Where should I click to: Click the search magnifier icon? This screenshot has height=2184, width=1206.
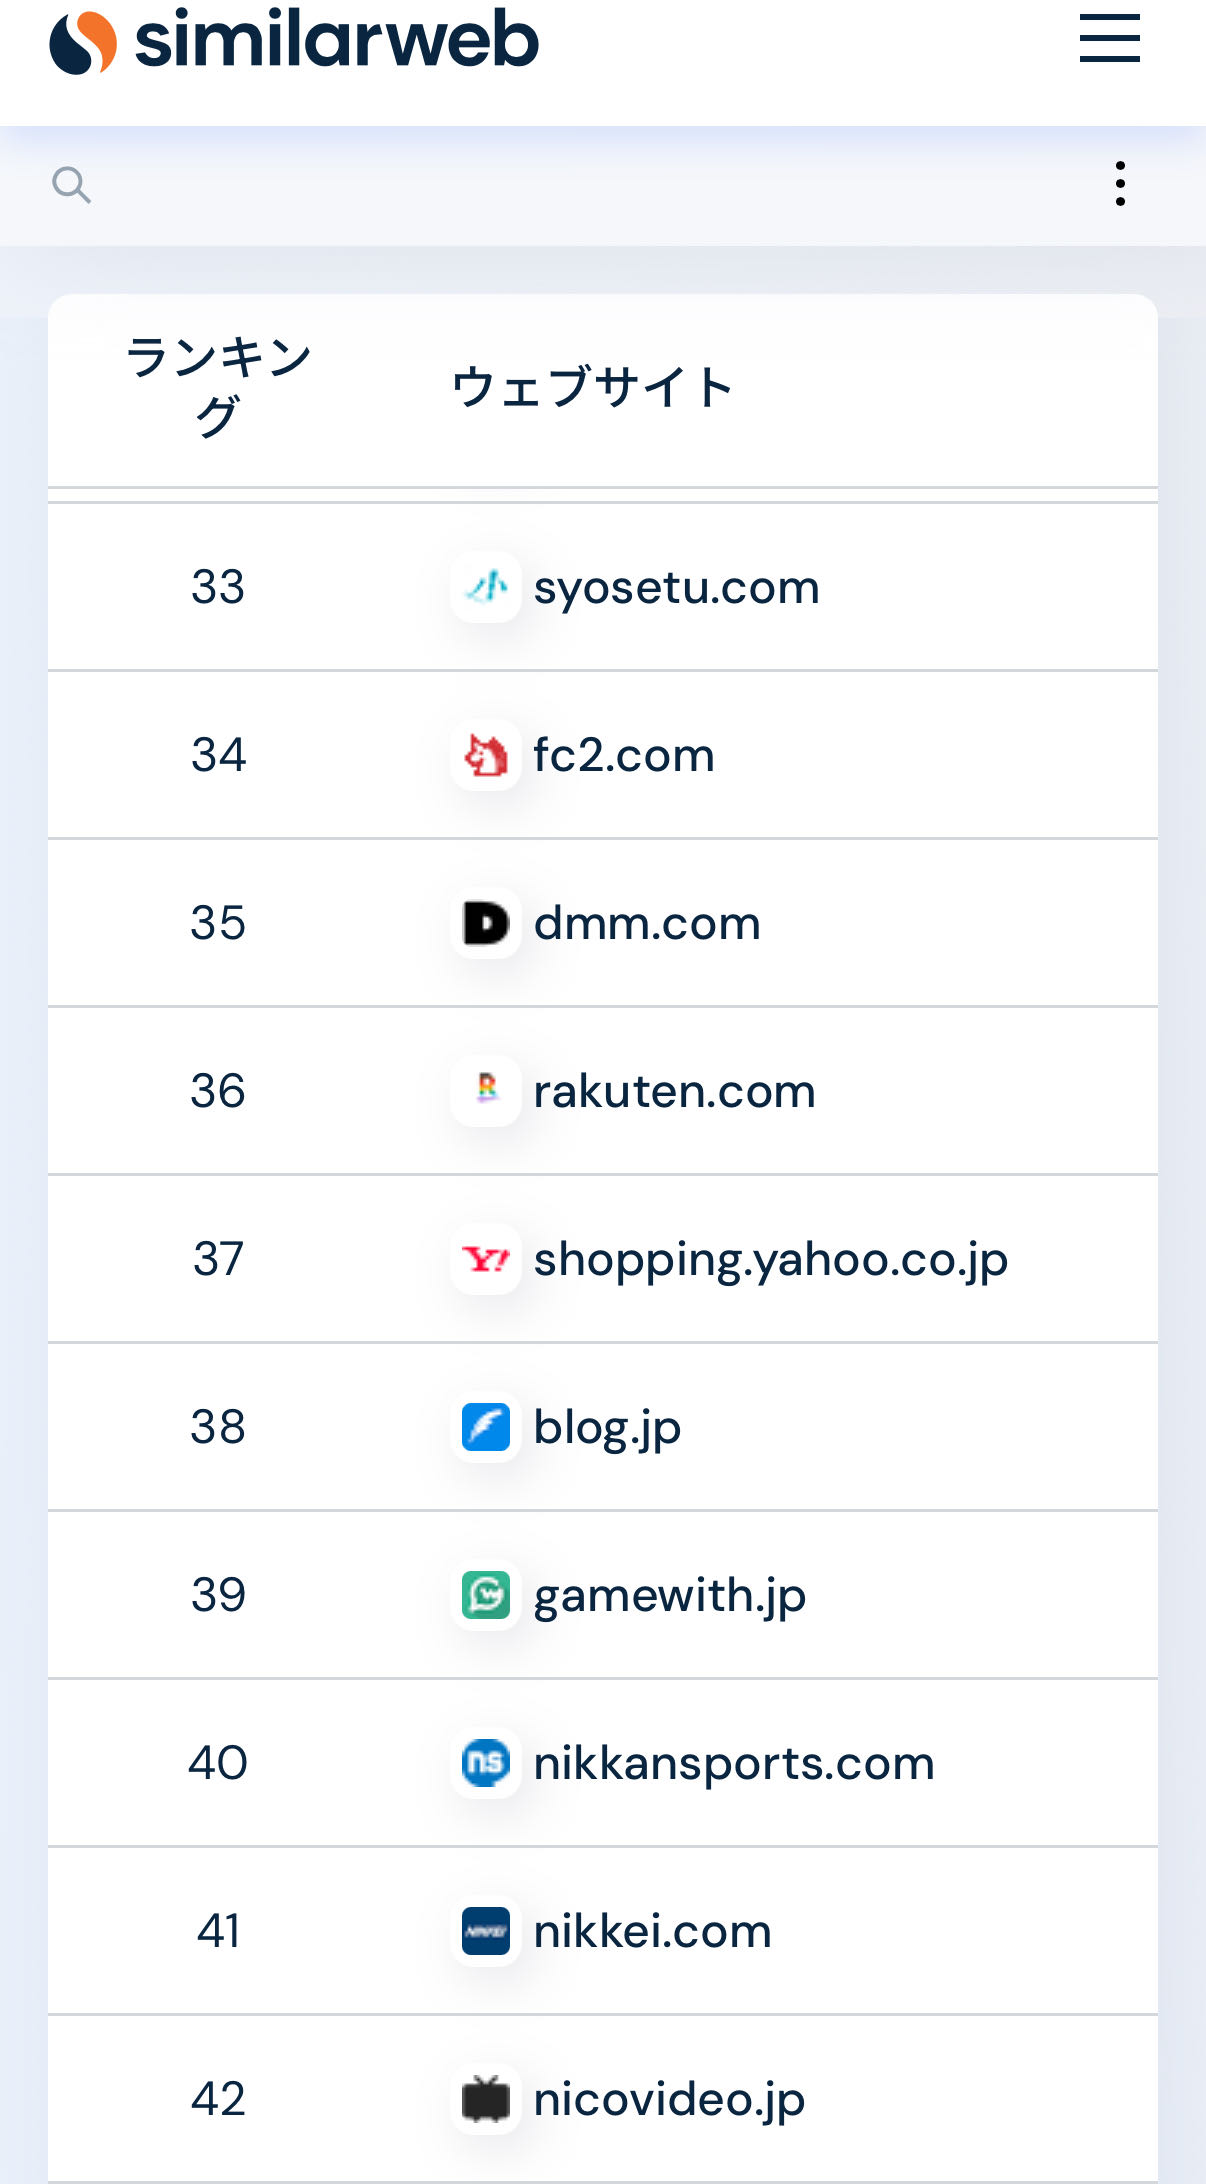click(71, 185)
